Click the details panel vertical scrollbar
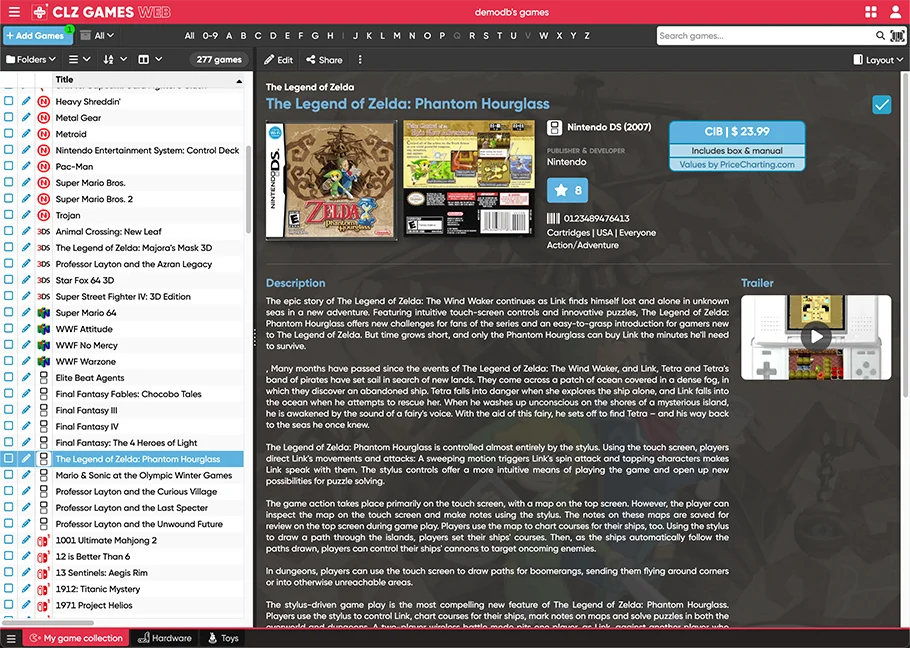Image resolution: width=910 pixels, height=648 pixels. click(905, 235)
